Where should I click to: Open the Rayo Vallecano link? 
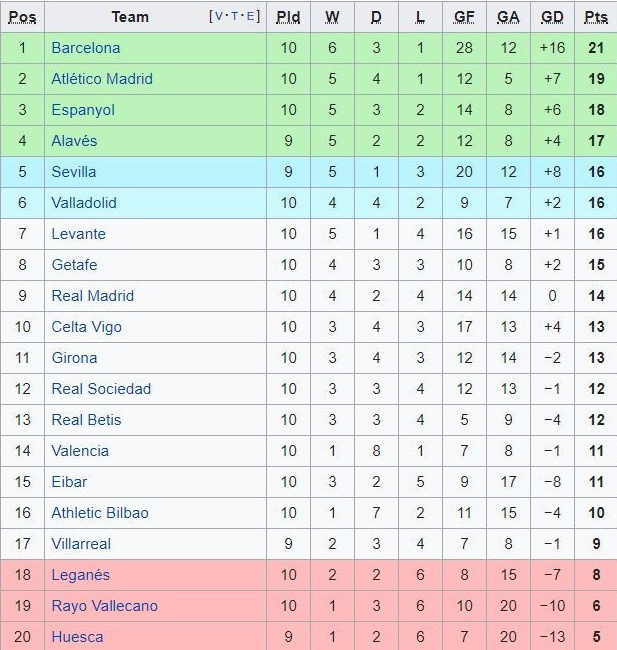point(104,606)
